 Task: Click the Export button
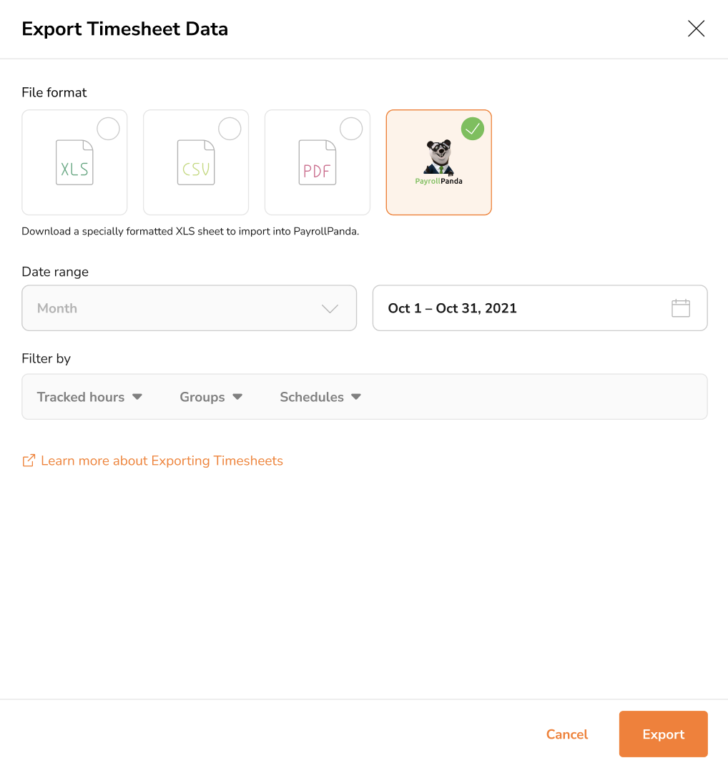(663, 734)
